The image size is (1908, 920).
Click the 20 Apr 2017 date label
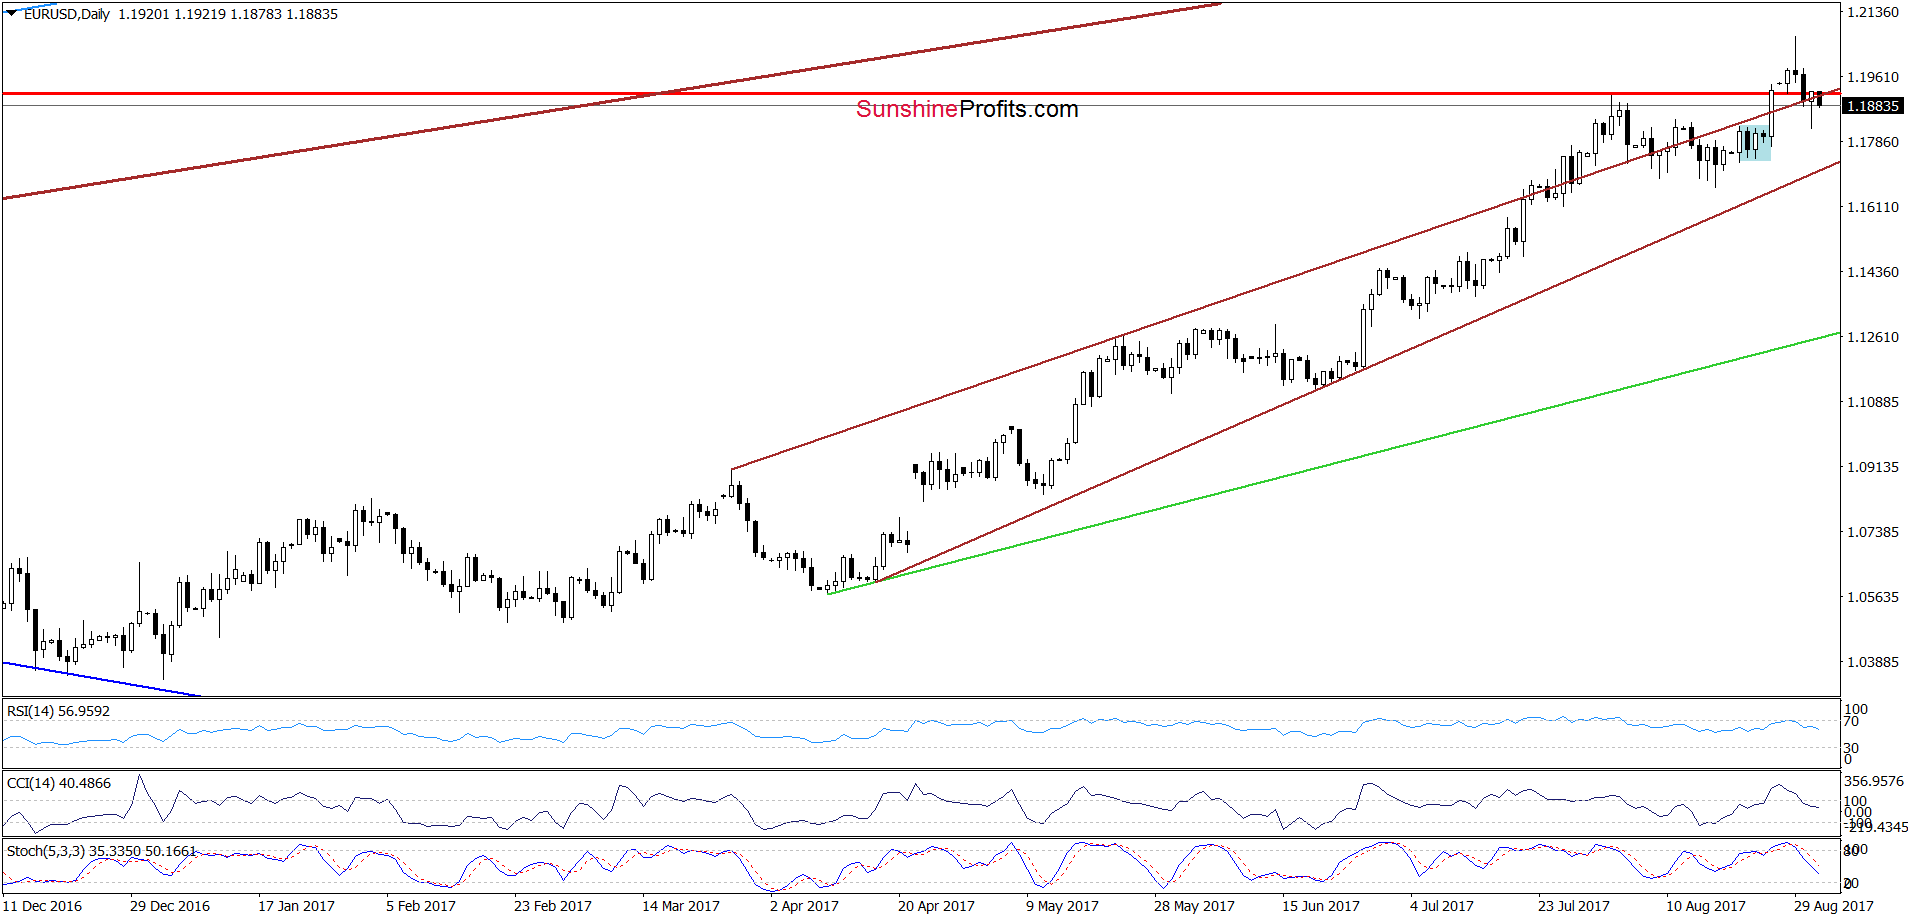[x=936, y=906]
